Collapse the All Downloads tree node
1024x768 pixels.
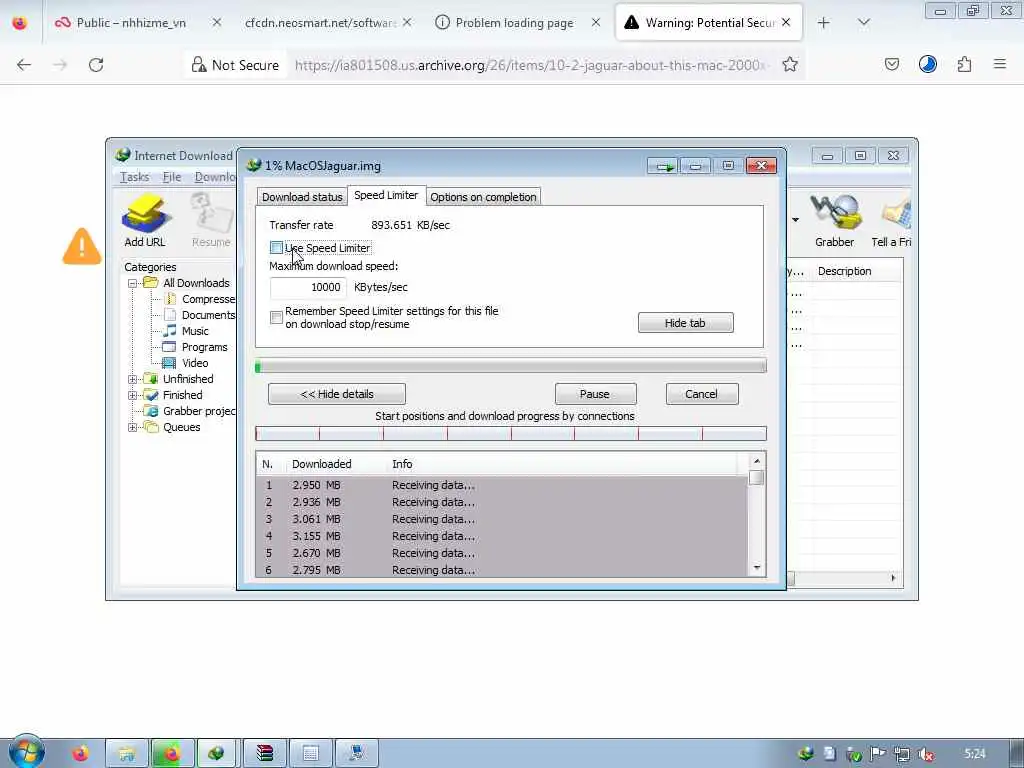click(x=133, y=283)
